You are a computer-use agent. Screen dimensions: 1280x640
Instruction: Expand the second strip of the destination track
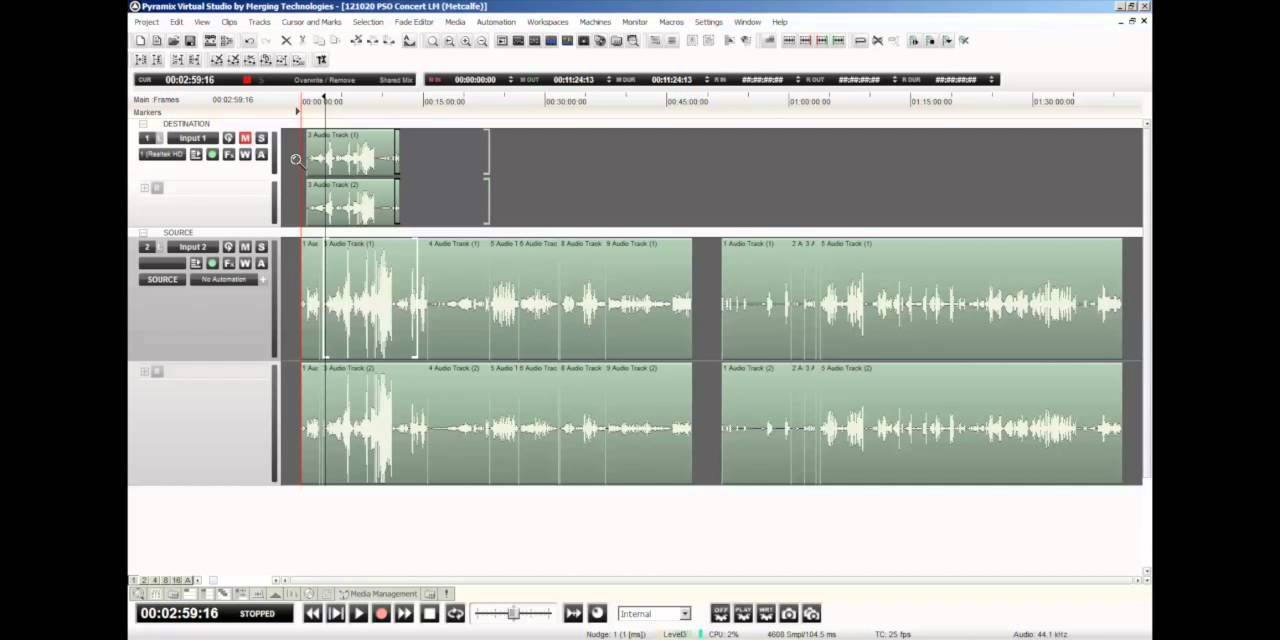click(144, 188)
